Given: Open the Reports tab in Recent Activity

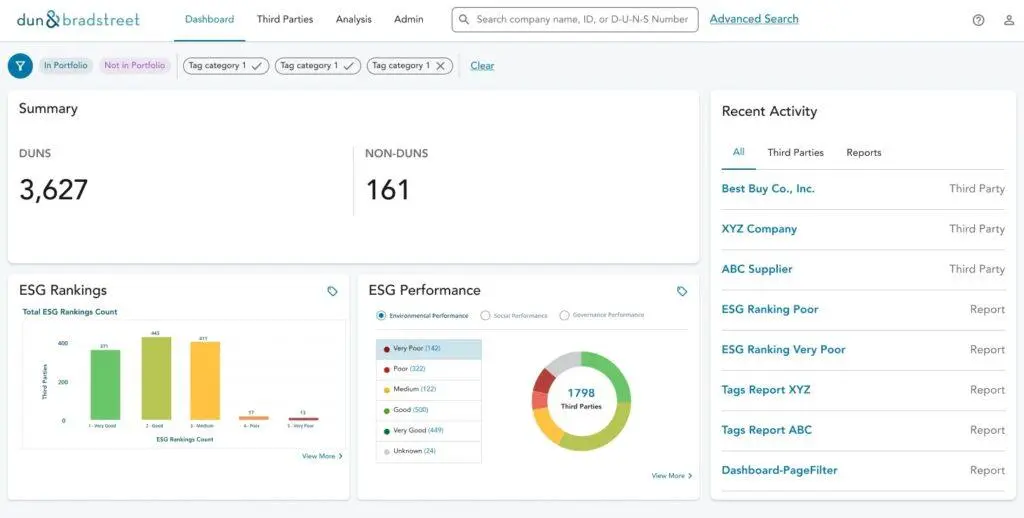Looking at the screenshot, I should [863, 153].
